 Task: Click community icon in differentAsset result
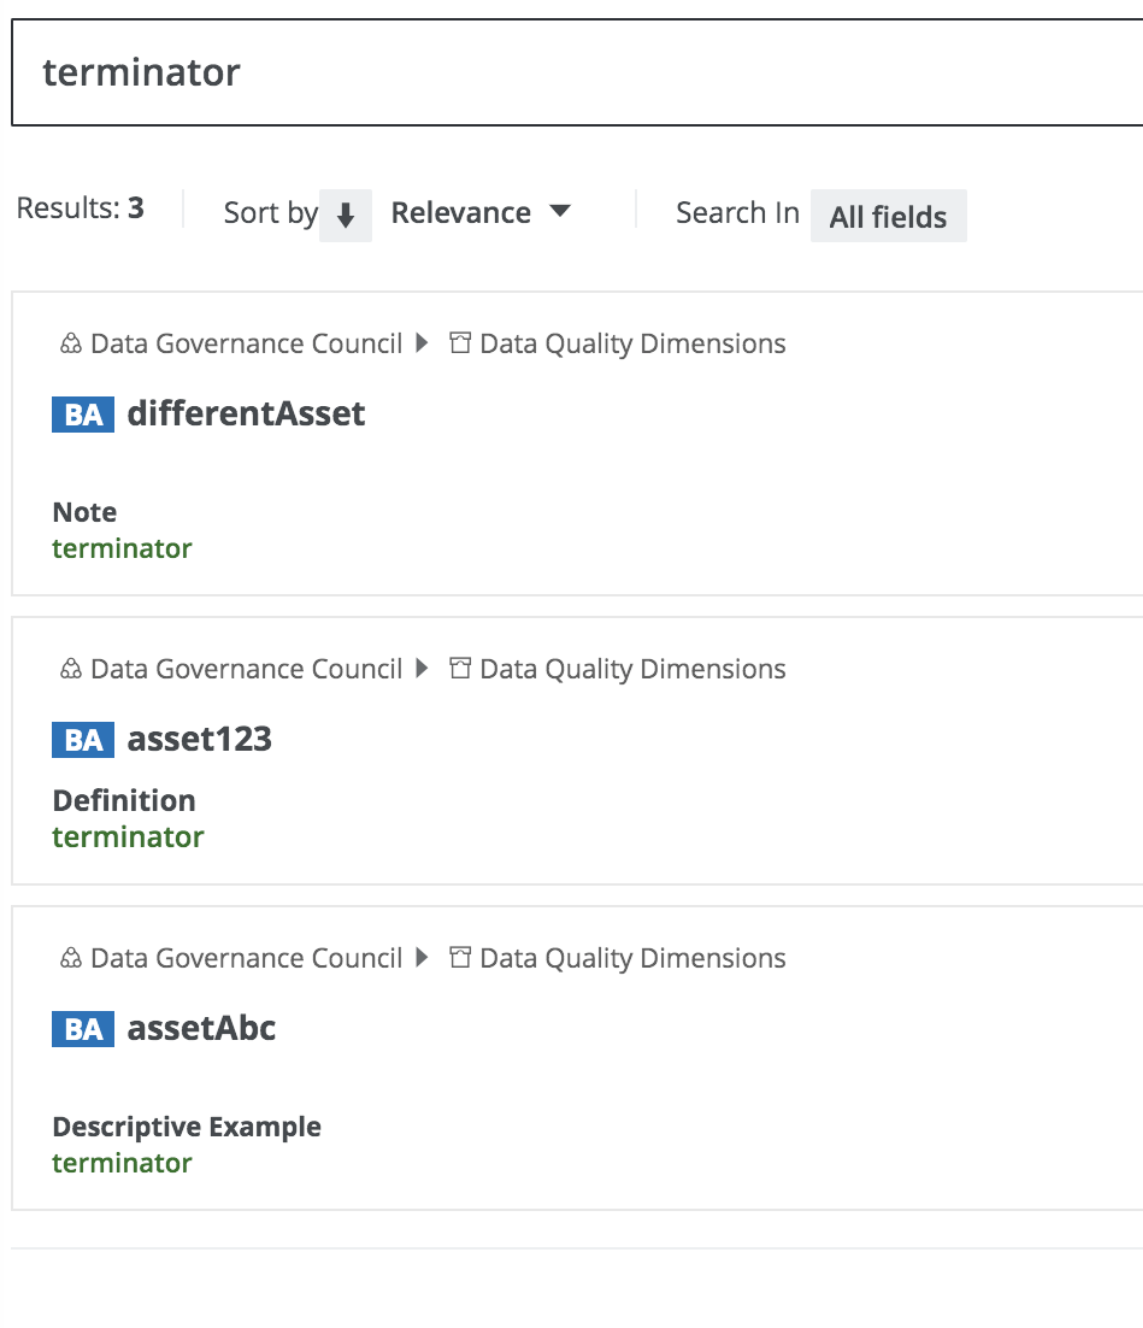(71, 344)
